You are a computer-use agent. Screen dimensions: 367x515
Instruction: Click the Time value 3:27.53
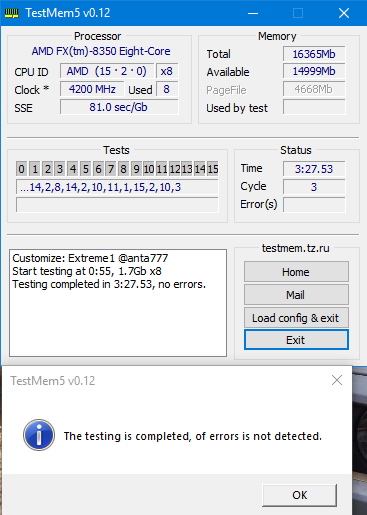click(314, 169)
